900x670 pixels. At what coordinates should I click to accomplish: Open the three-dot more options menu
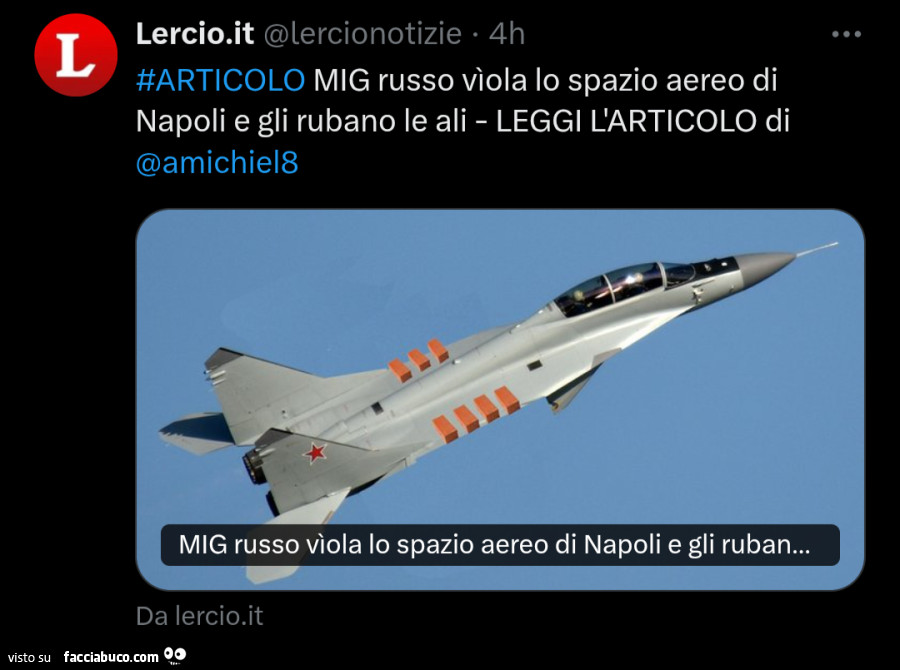click(x=846, y=34)
